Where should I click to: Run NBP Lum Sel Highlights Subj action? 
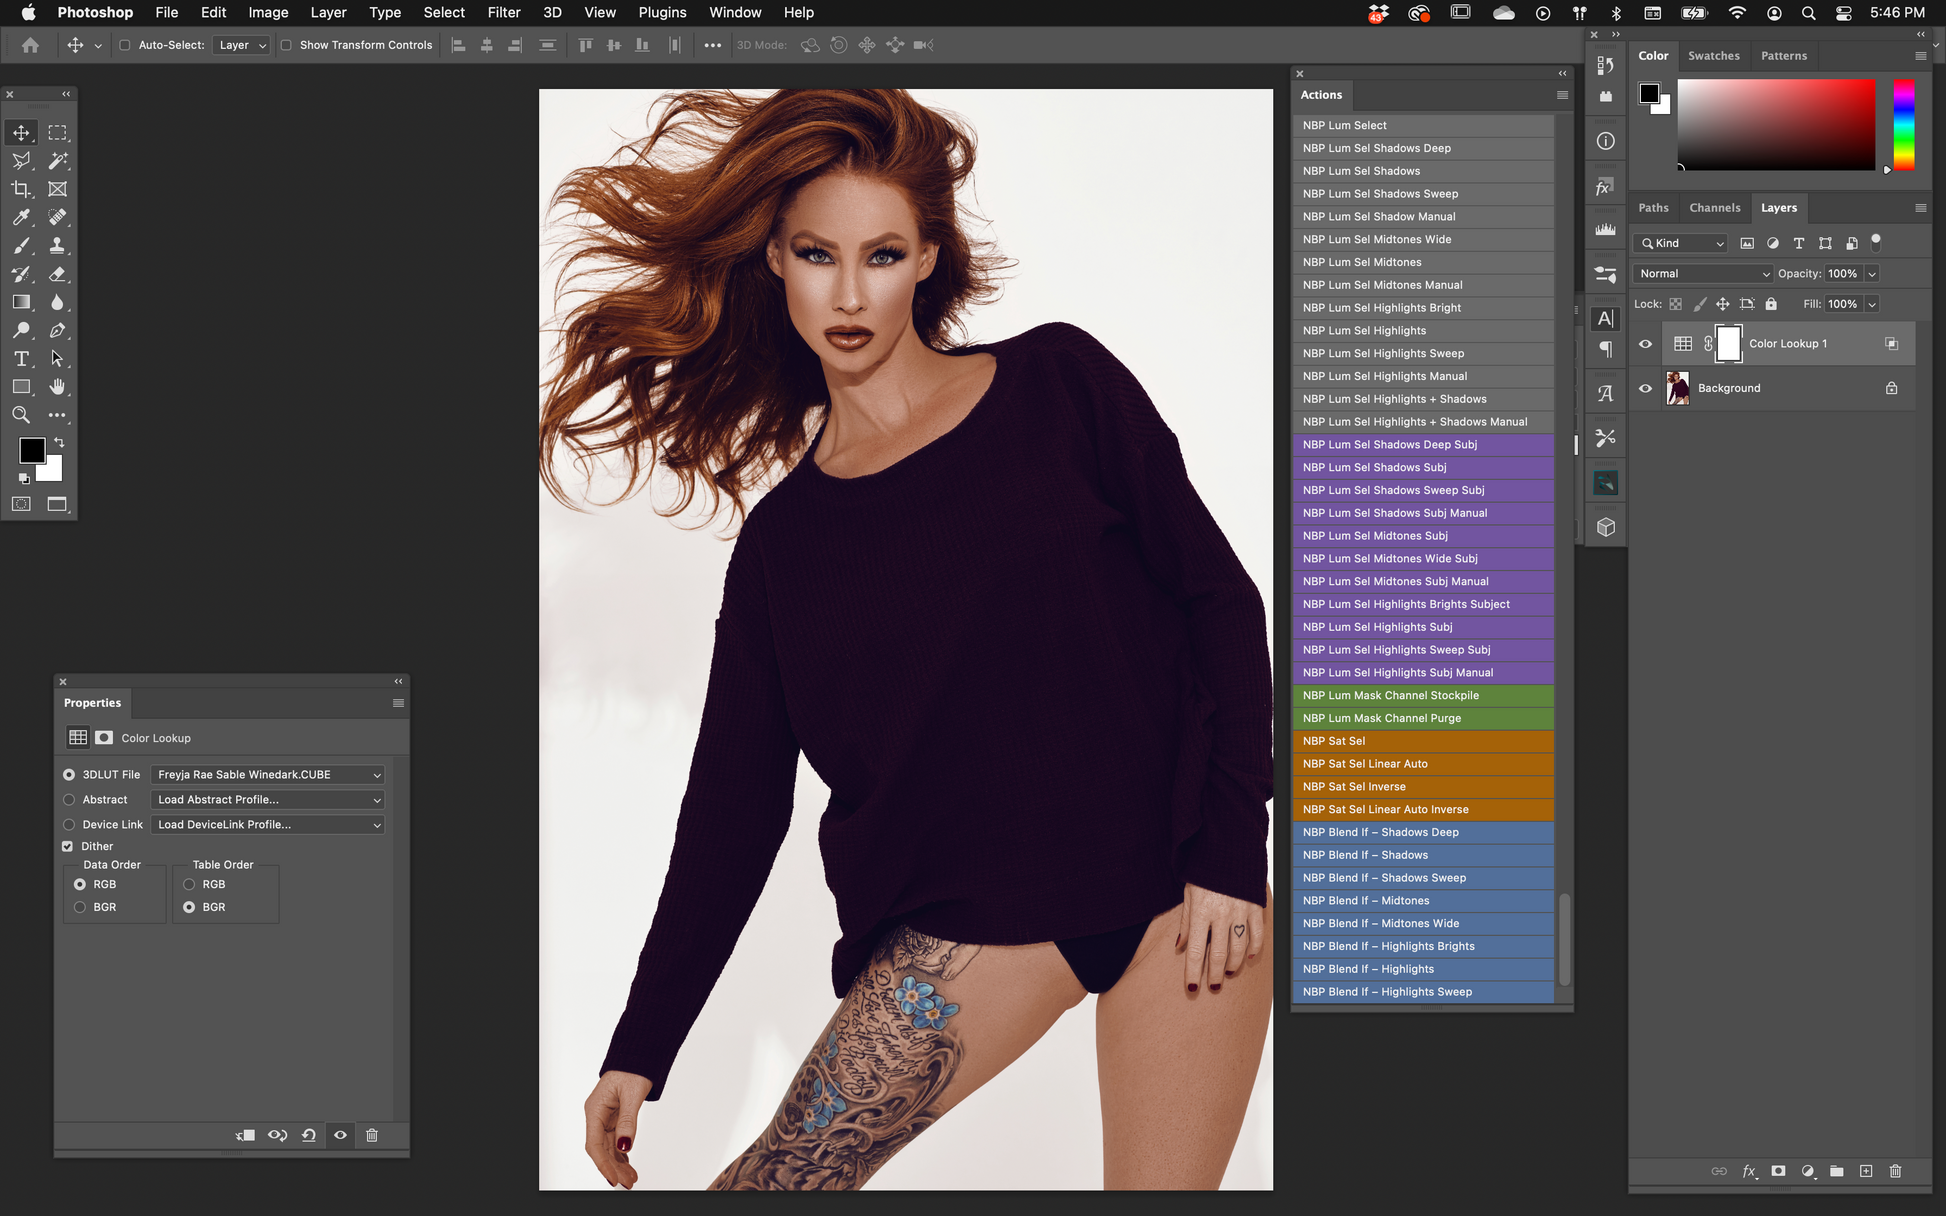click(x=1424, y=627)
